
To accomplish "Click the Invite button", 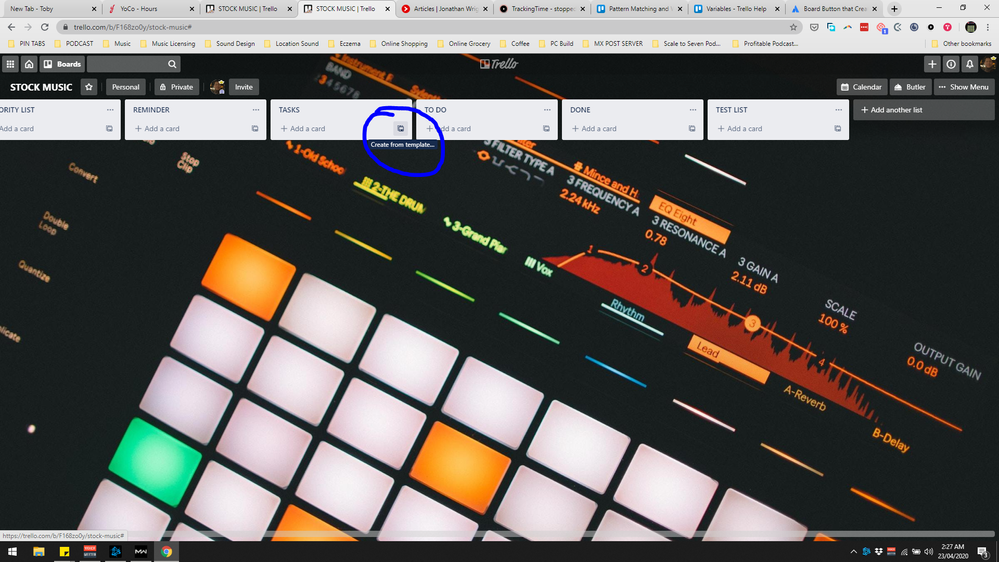I will (x=243, y=87).
